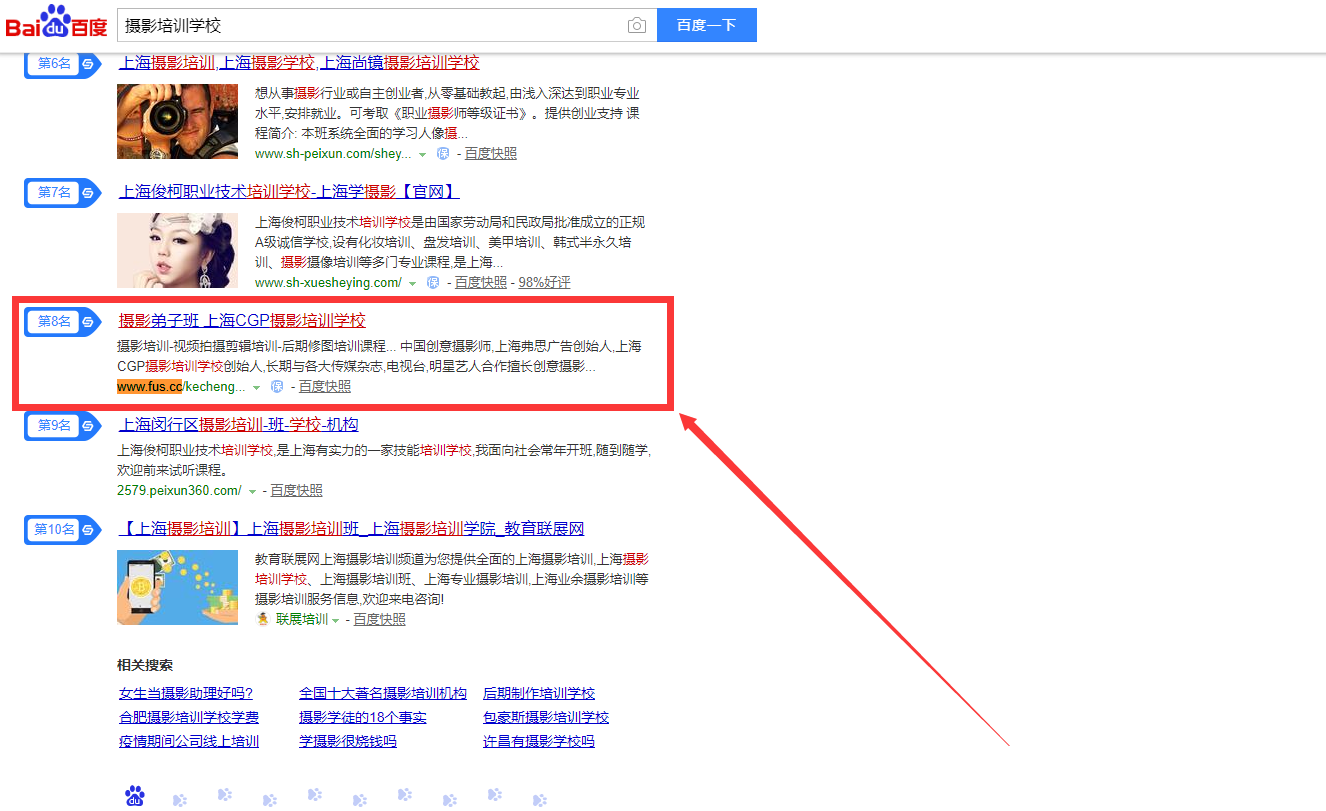Open result 上海闵行区摄影培训-班-学校-机构
The height and width of the screenshot is (811, 1326).
[238, 425]
